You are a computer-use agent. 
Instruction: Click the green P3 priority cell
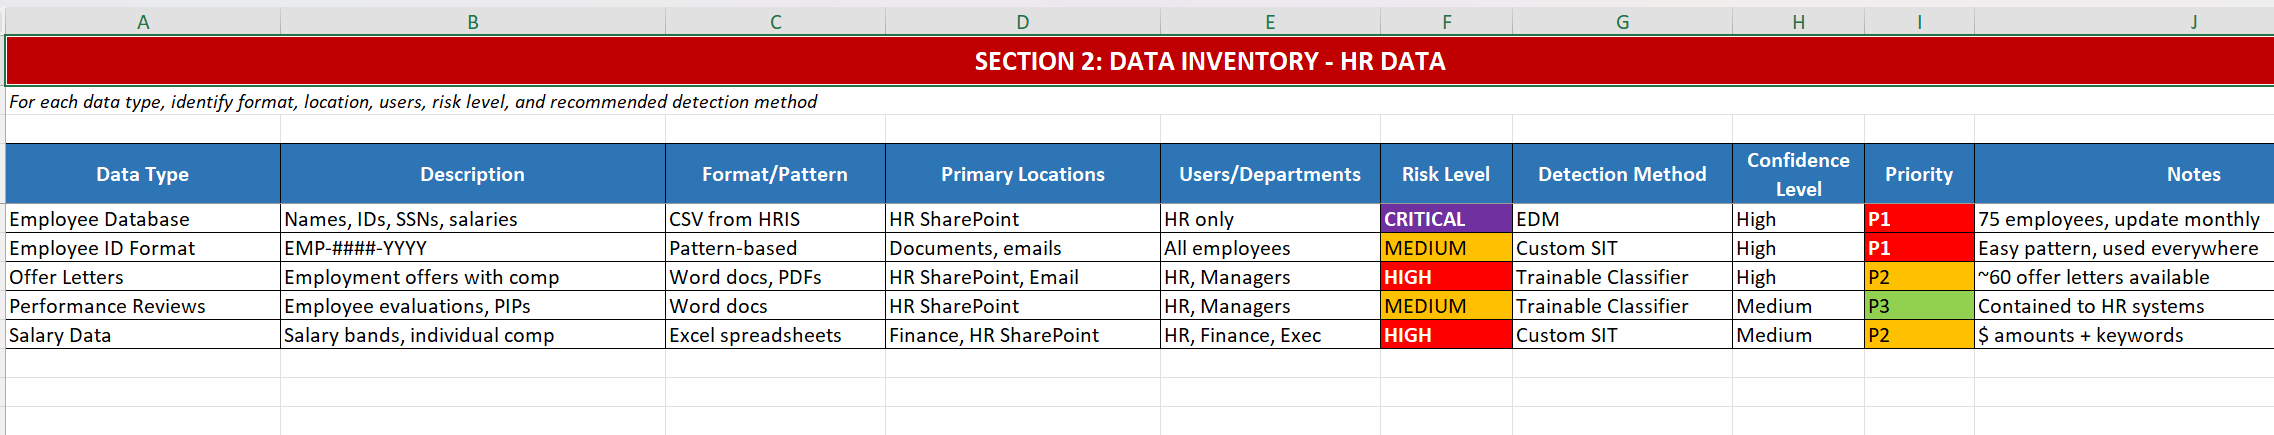click(1918, 306)
